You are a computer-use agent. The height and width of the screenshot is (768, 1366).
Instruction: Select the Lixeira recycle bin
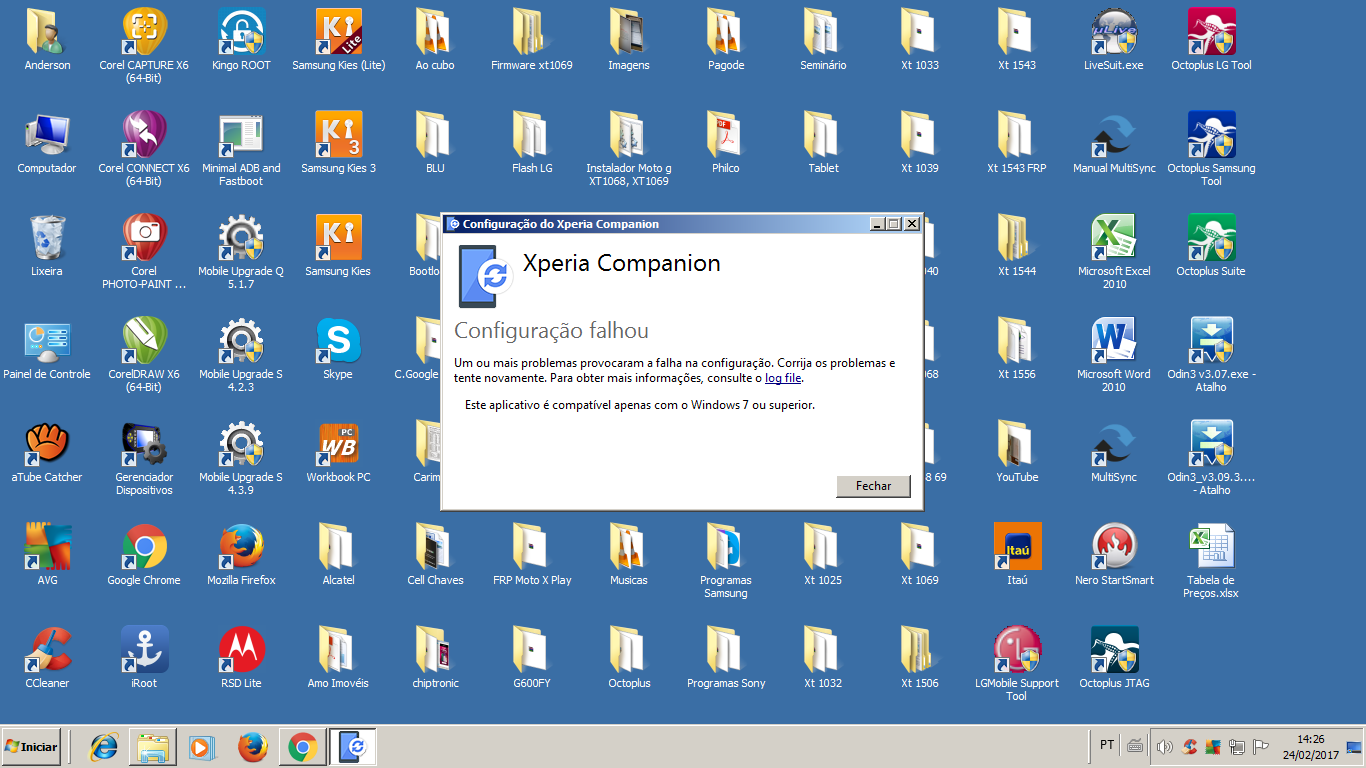click(x=47, y=237)
